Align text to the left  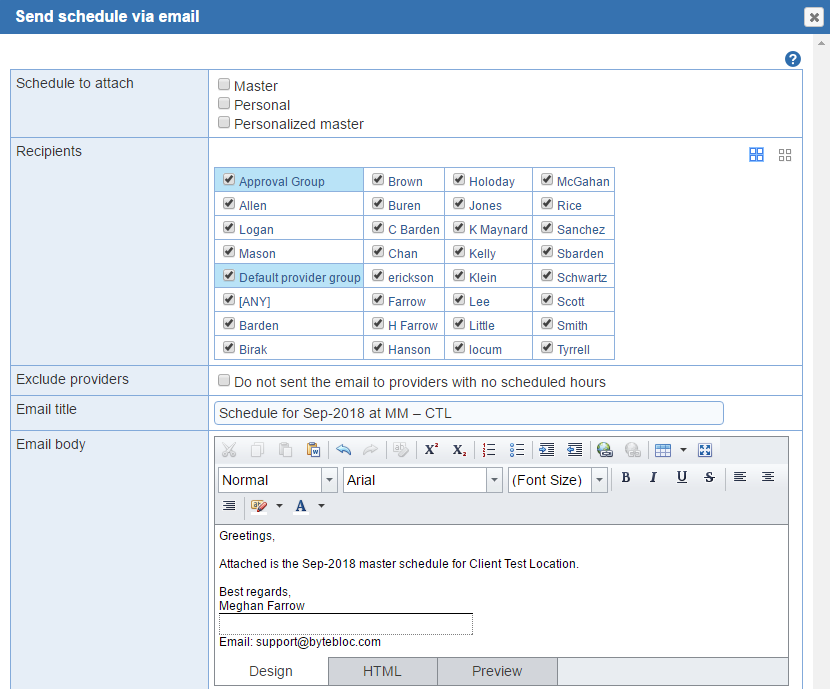click(740, 477)
